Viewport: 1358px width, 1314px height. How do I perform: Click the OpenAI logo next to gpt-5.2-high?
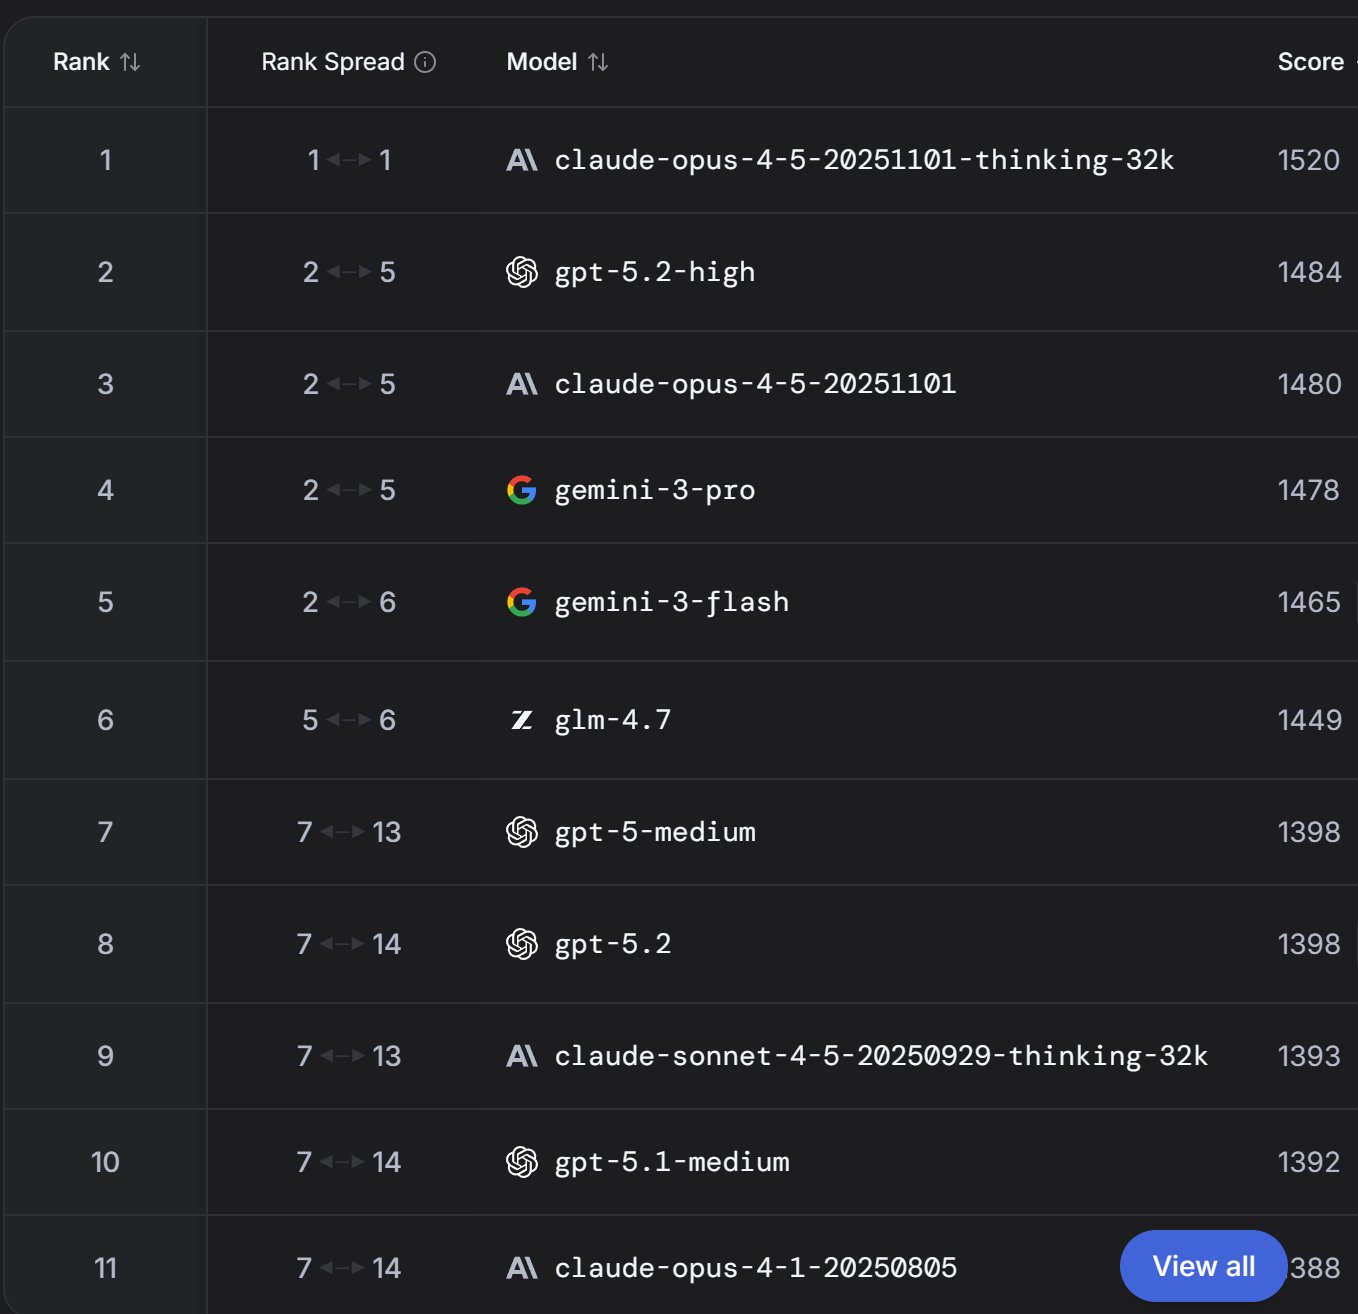(522, 272)
